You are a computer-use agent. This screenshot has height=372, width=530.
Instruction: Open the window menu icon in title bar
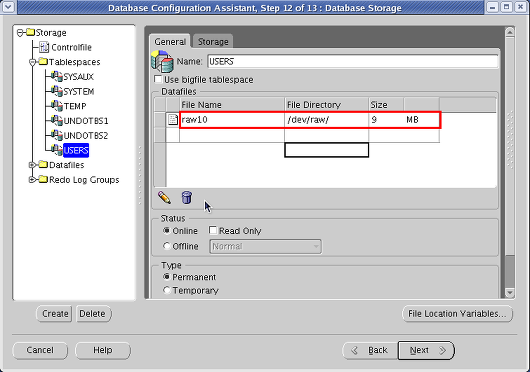tap(8, 7)
